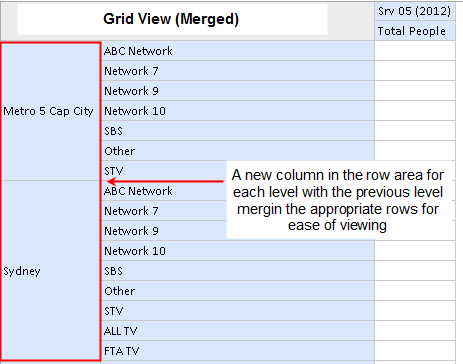463x364 pixels.
Task: Select ABC Network row under Sydney
Action: [x=164, y=191]
